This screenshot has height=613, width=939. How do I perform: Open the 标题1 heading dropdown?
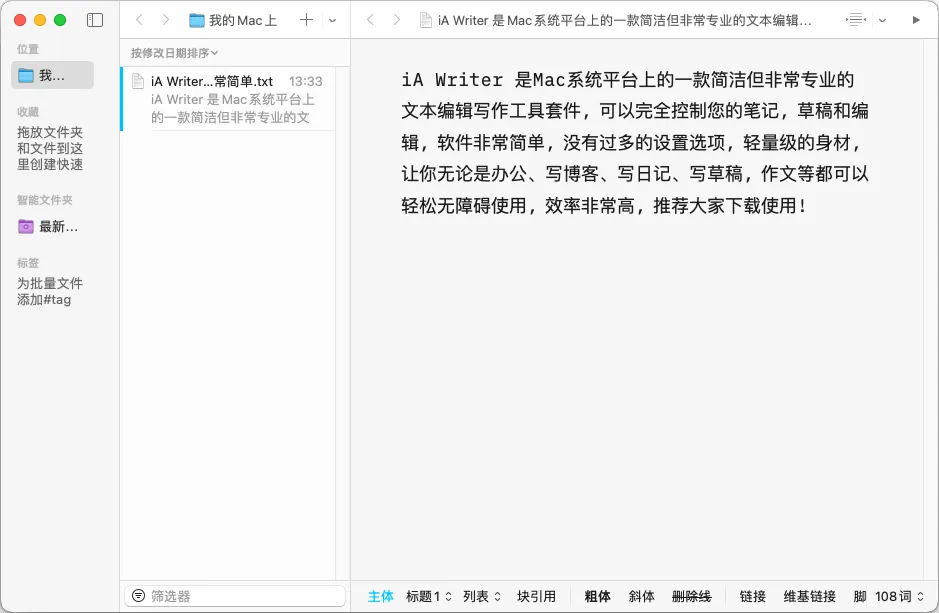pos(429,596)
